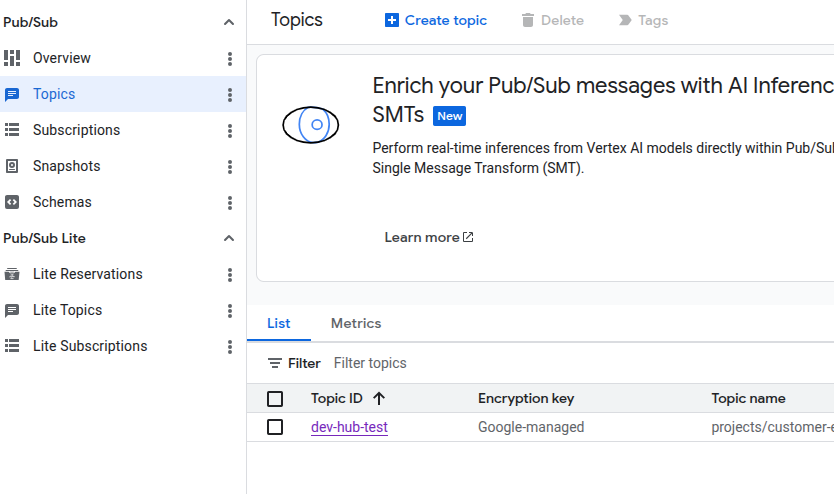This screenshot has height=494, width=834.
Task: Open Lite Topics in the sidebar
Action: point(68,310)
